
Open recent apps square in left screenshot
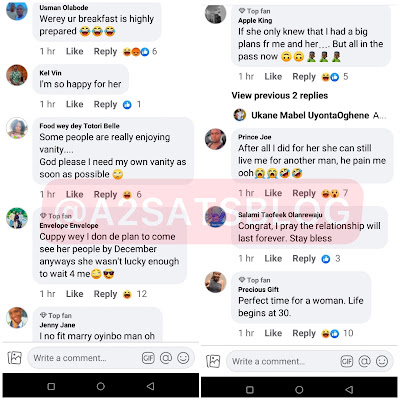pyautogui.click(x=51, y=386)
